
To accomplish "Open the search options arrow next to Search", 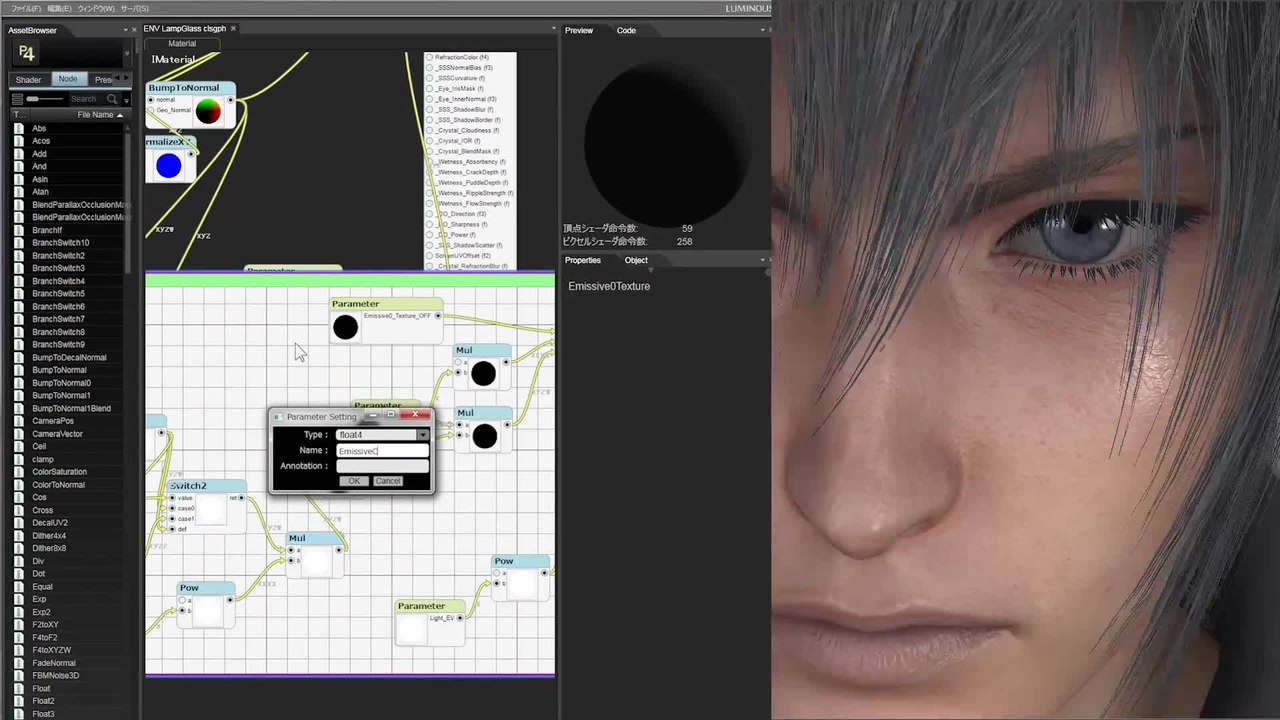I will [125, 99].
